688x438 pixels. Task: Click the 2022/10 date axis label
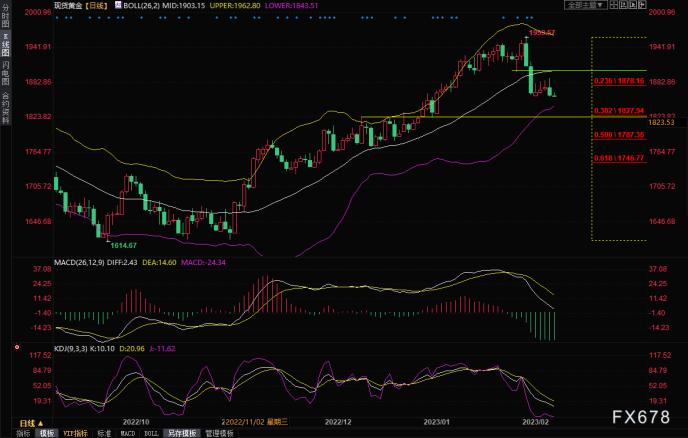click(x=136, y=422)
